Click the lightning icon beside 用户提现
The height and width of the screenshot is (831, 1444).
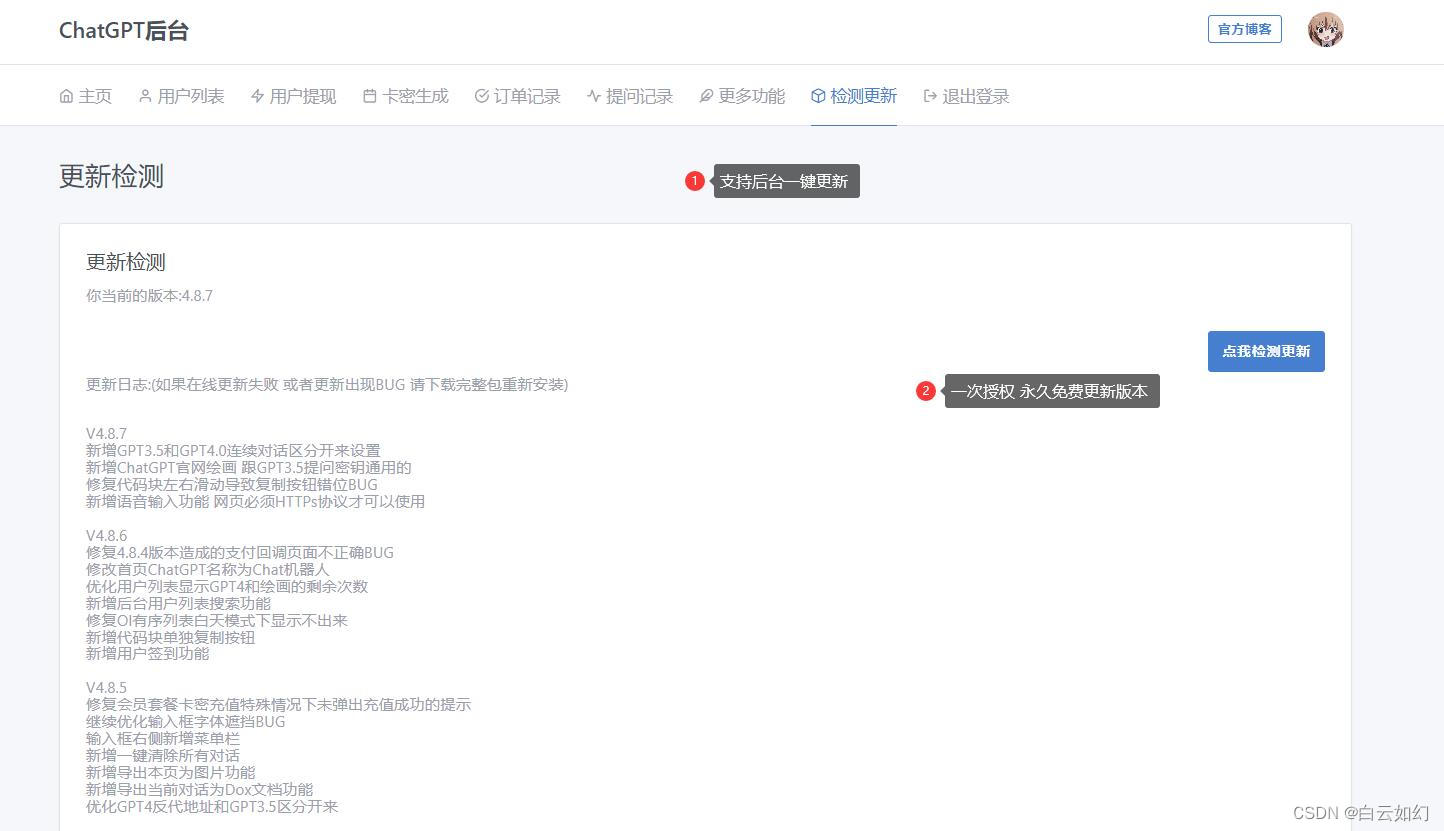pyautogui.click(x=257, y=96)
